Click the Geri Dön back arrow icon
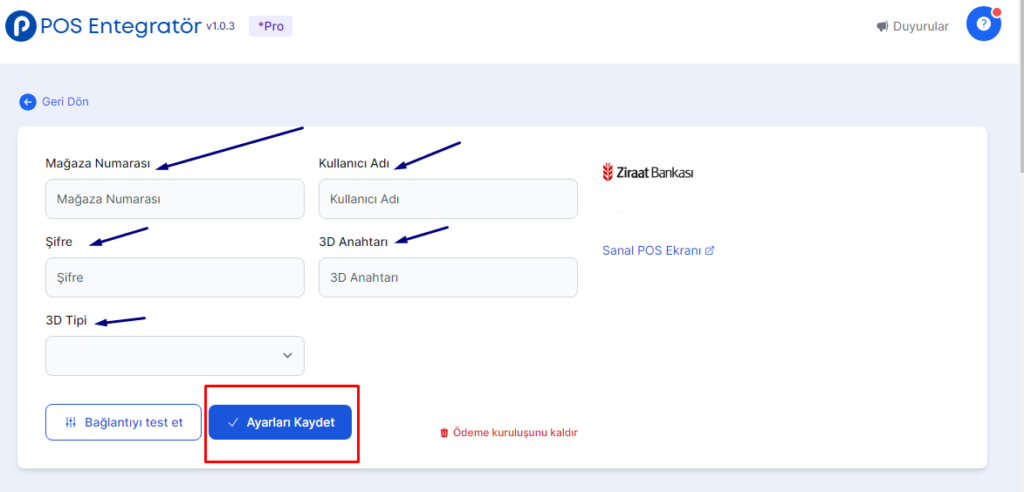 pyautogui.click(x=27, y=102)
